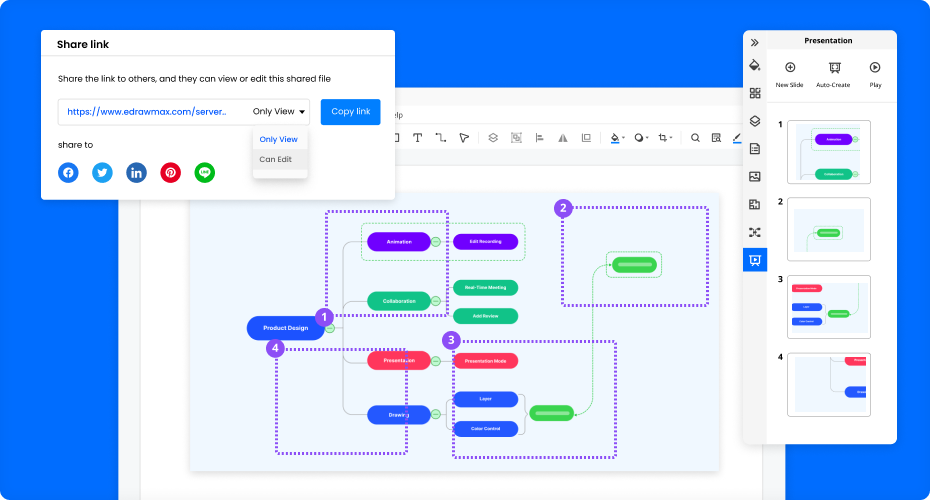The width and height of the screenshot is (930, 500).
Task: Open the Only View permission dropdown
Action: (x=280, y=112)
